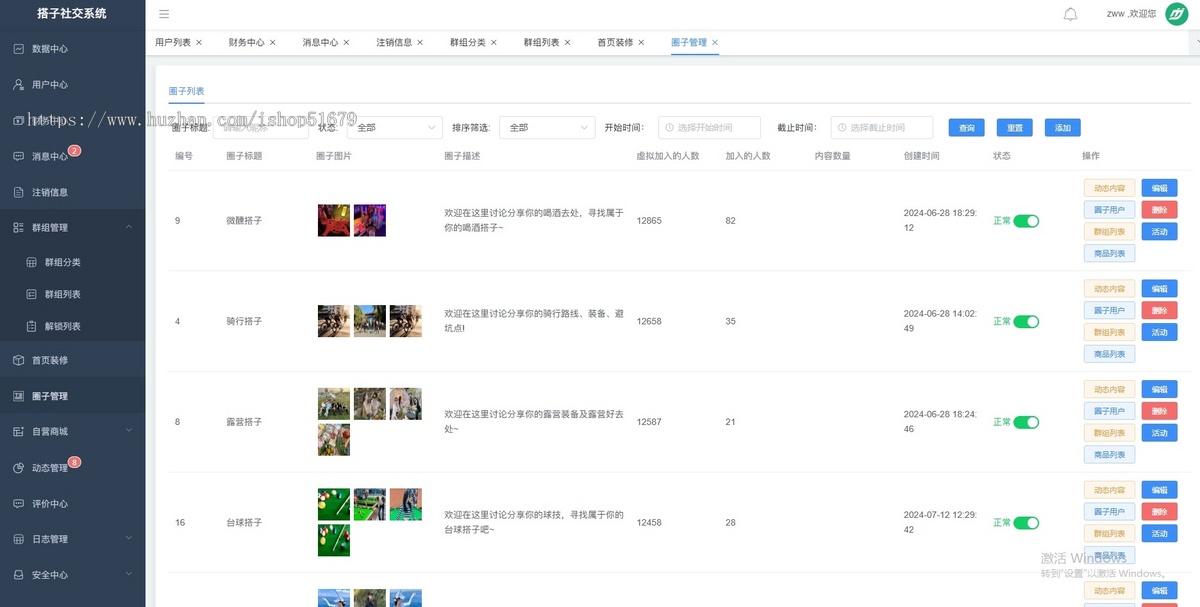
Task: Close the 消息中心 tab
Action: 347,42
